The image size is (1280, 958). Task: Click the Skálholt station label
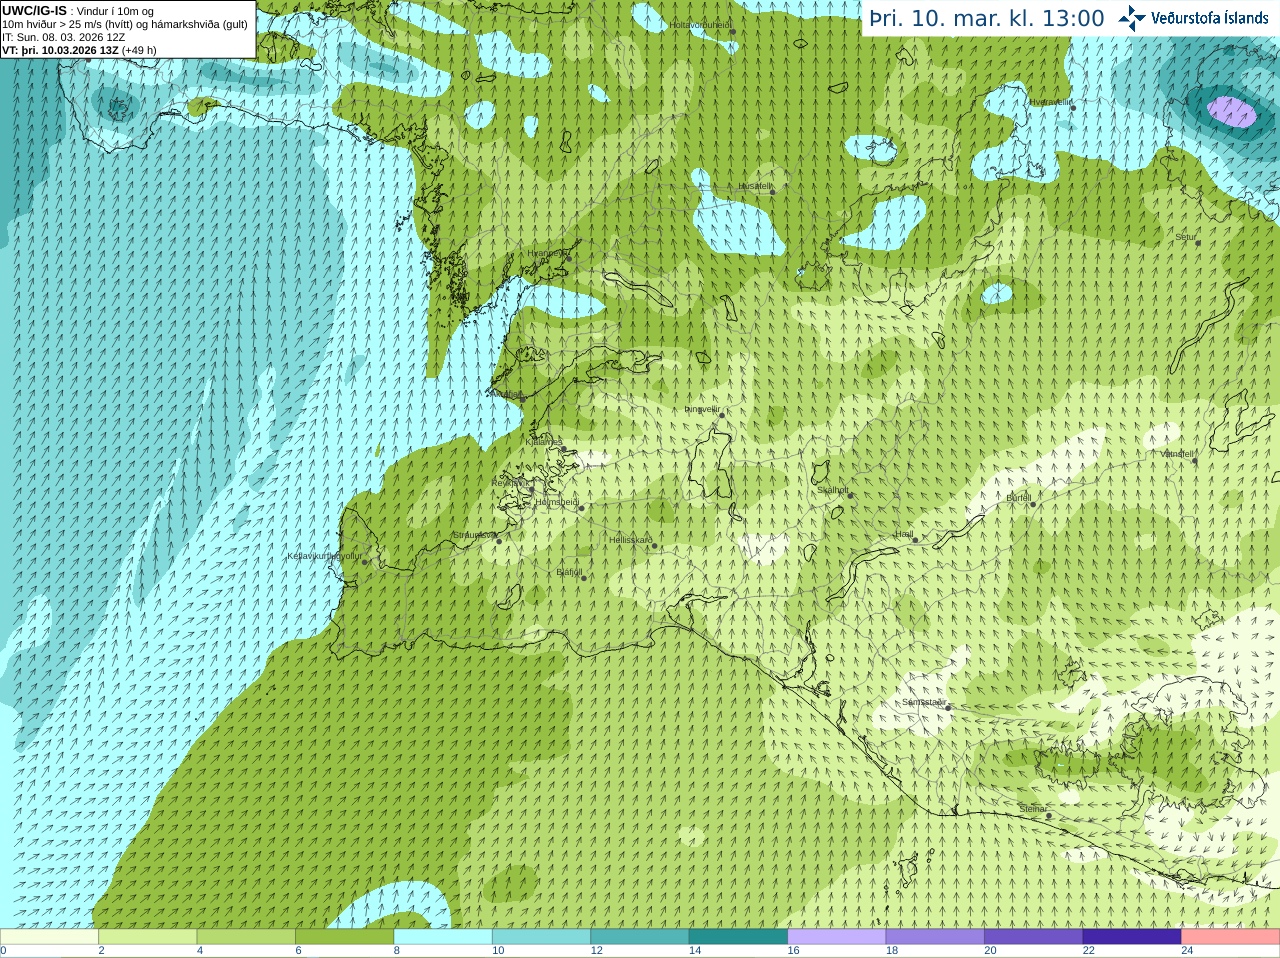click(833, 490)
